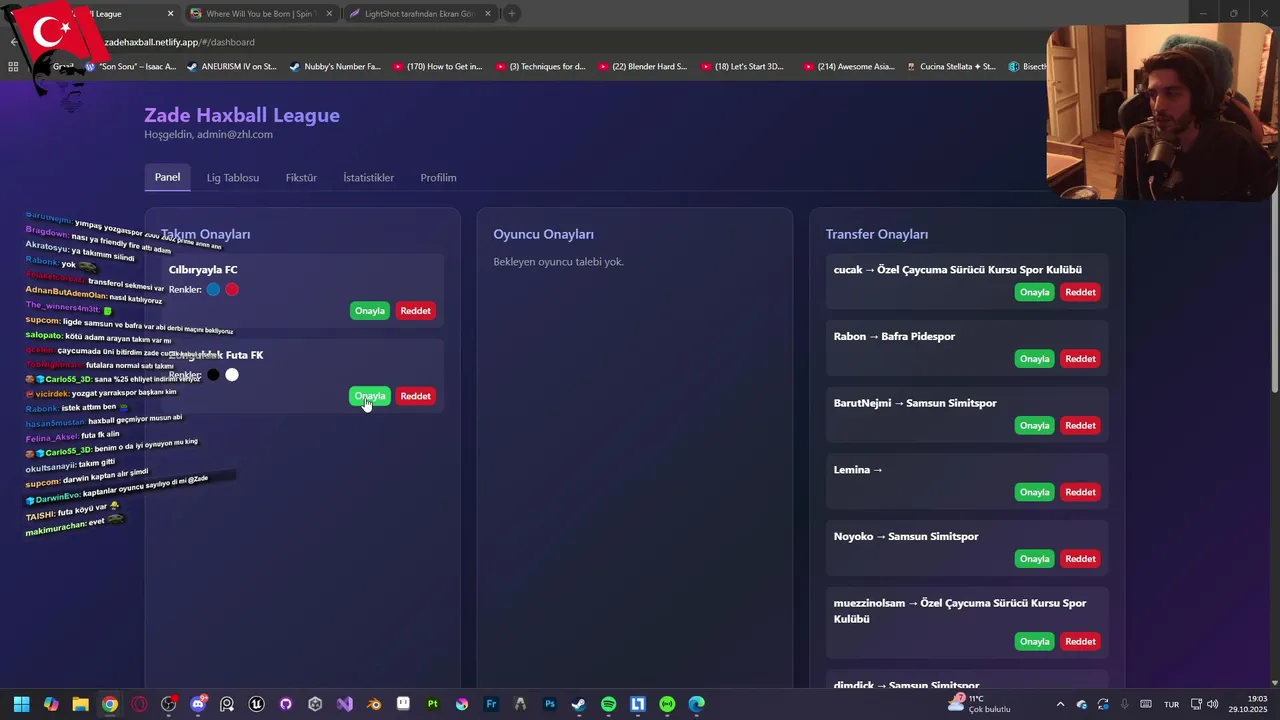1280x720 pixels.
Task: Launch Blender from the taskbar
Action: click(x=374, y=704)
